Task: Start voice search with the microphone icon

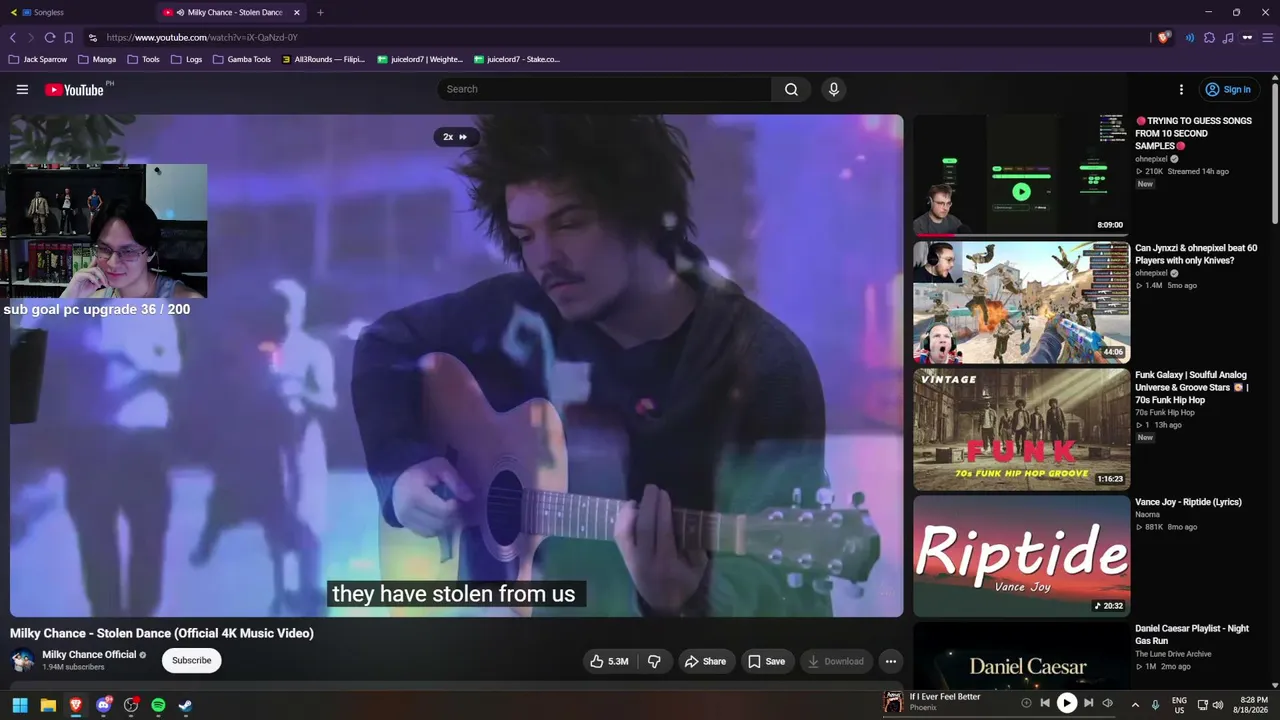Action: pos(834,89)
